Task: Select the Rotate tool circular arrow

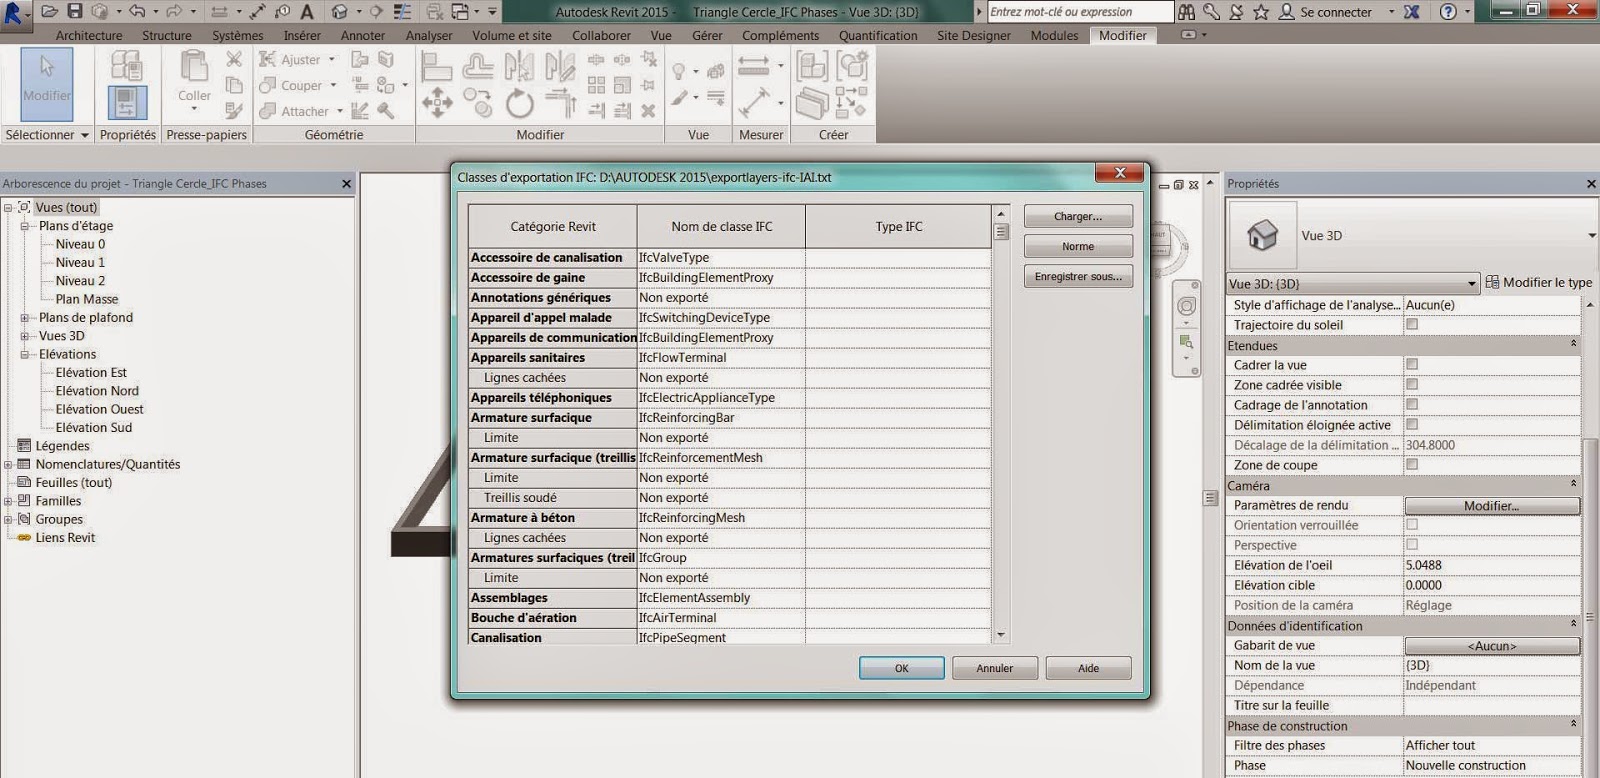Action: pyautogui.click(x=519, y=103)
